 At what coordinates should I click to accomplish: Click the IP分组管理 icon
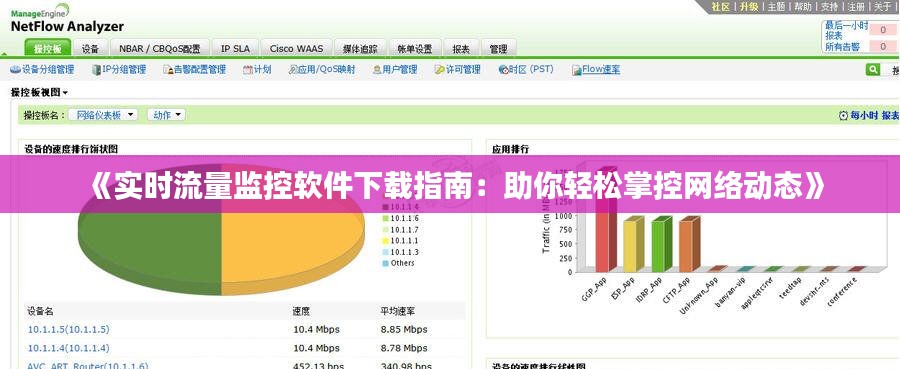(96, 69)
